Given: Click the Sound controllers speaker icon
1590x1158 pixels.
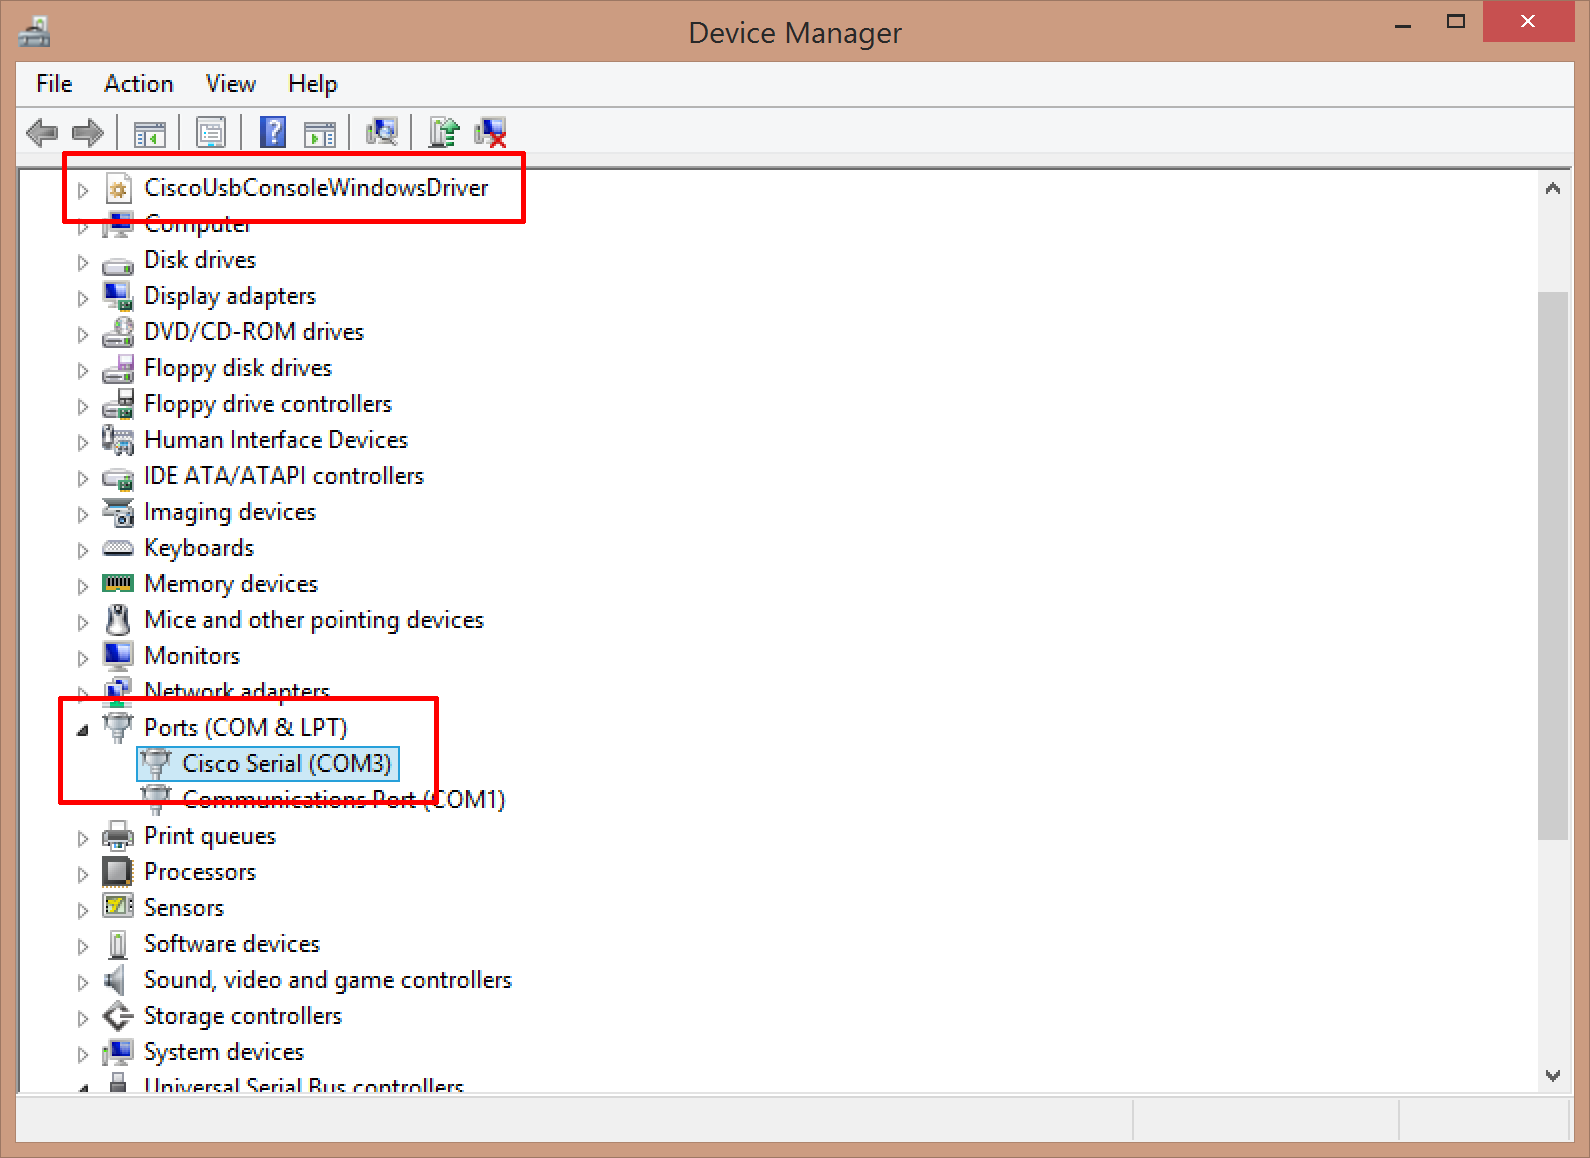Looking at the screenshot, I should click(116, 980).
